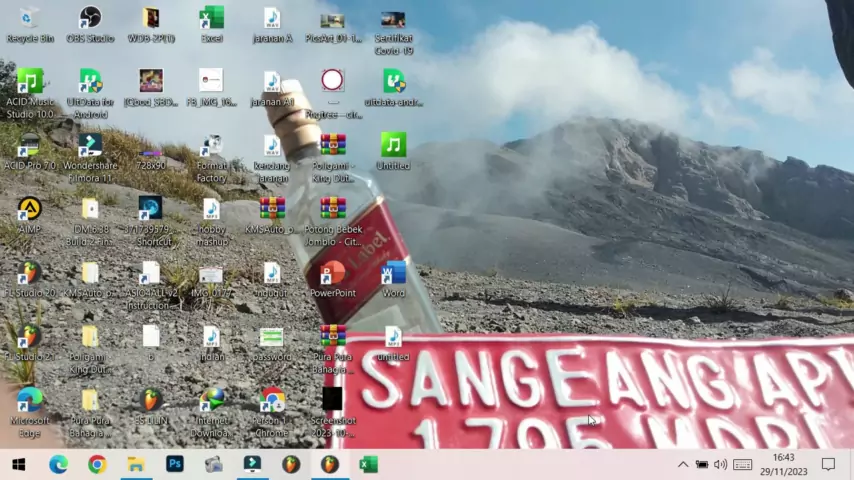
Task: Open the volume control in system tray
Action: (720, 464)
